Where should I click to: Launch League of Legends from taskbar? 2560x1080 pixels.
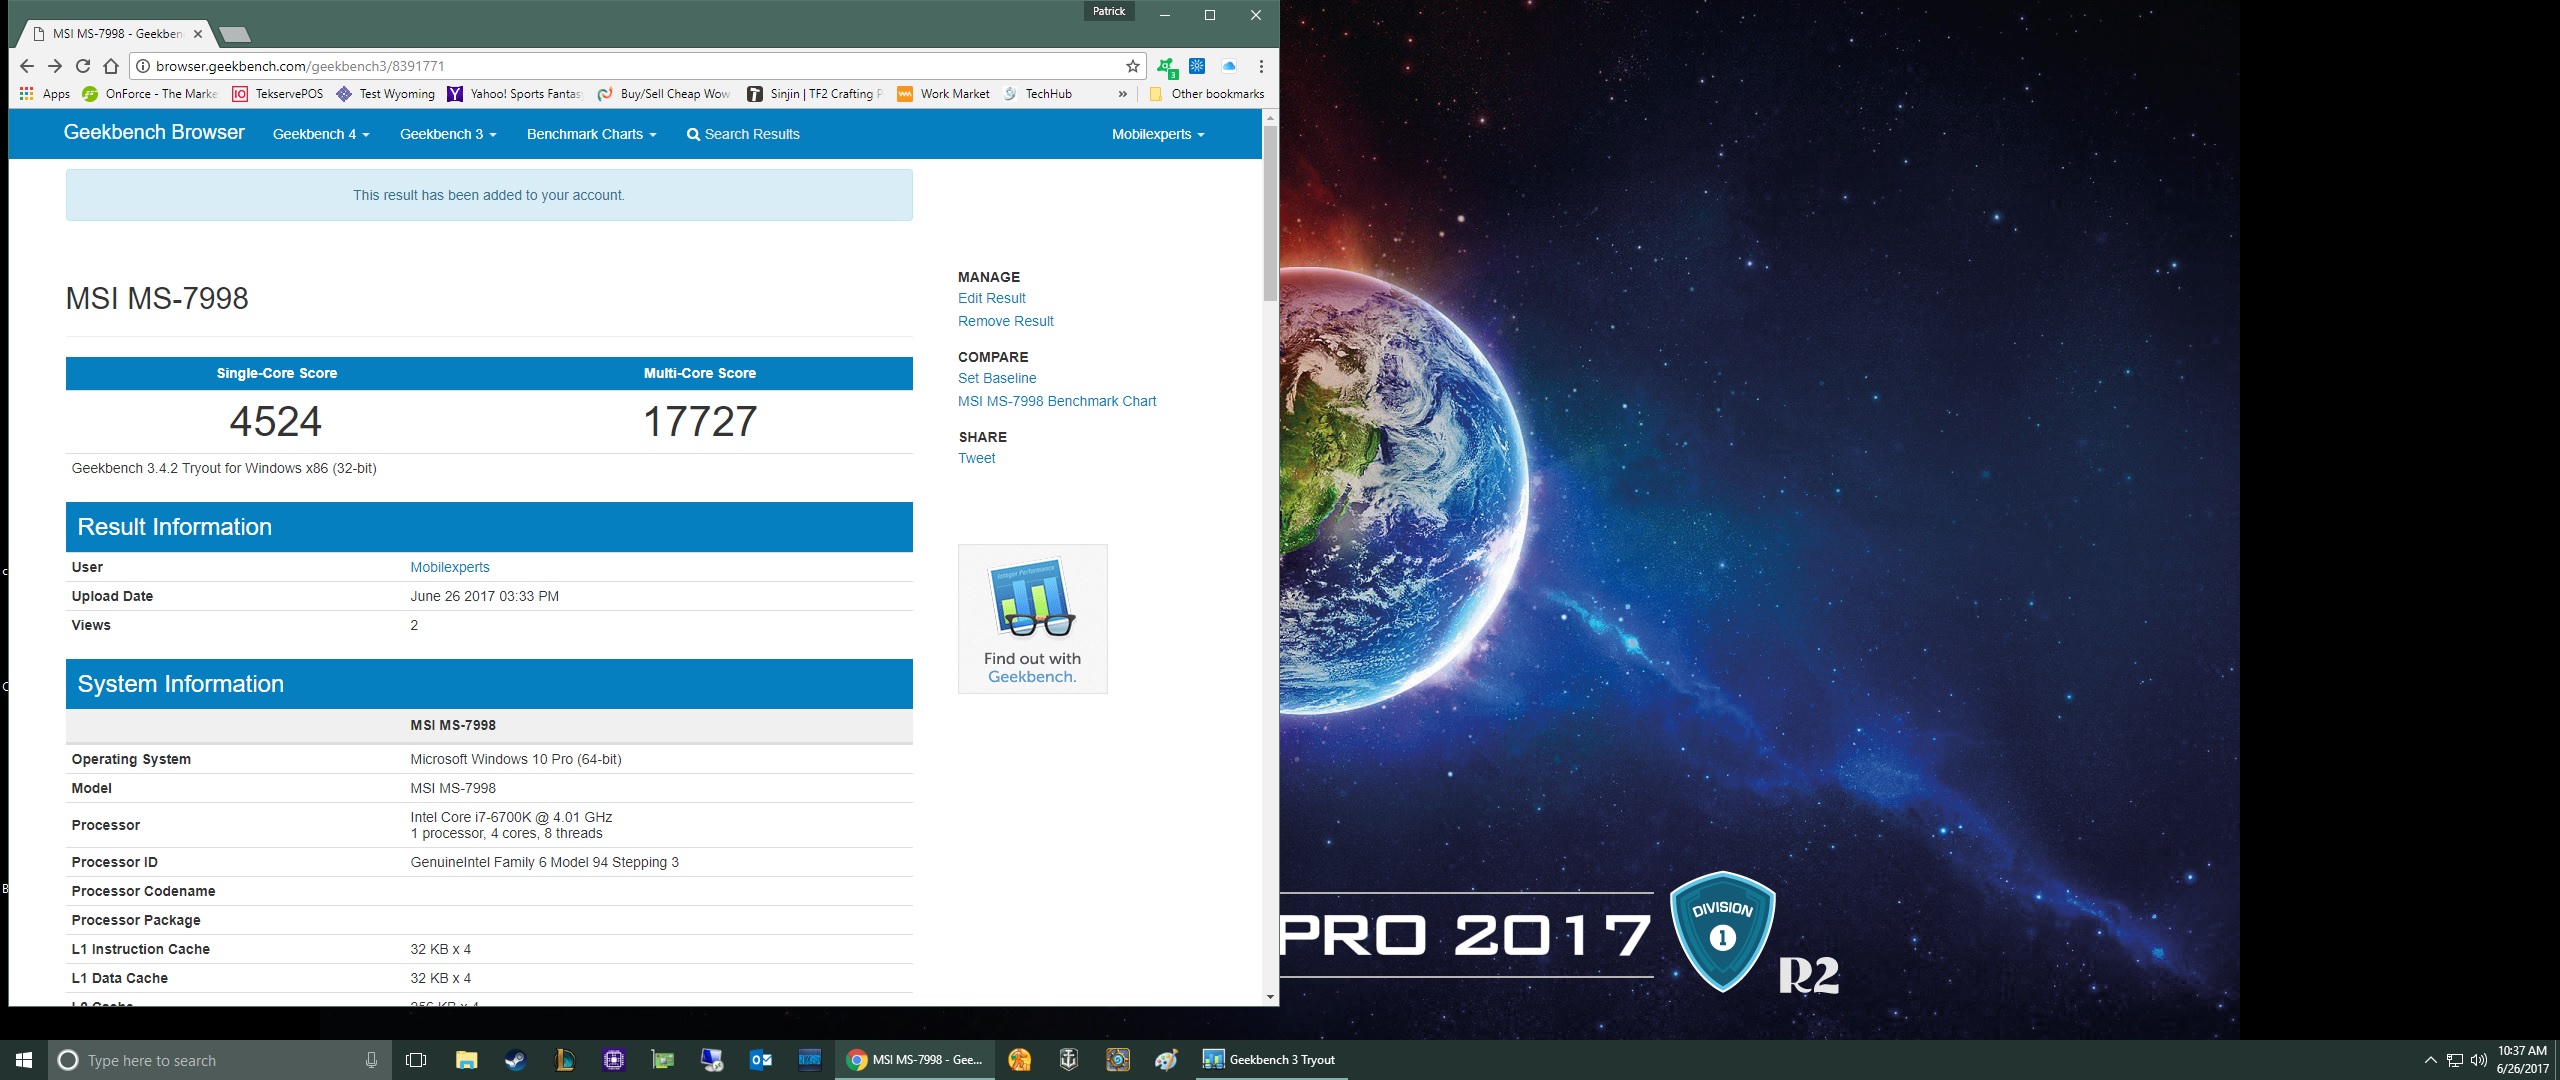point(564,1060)
